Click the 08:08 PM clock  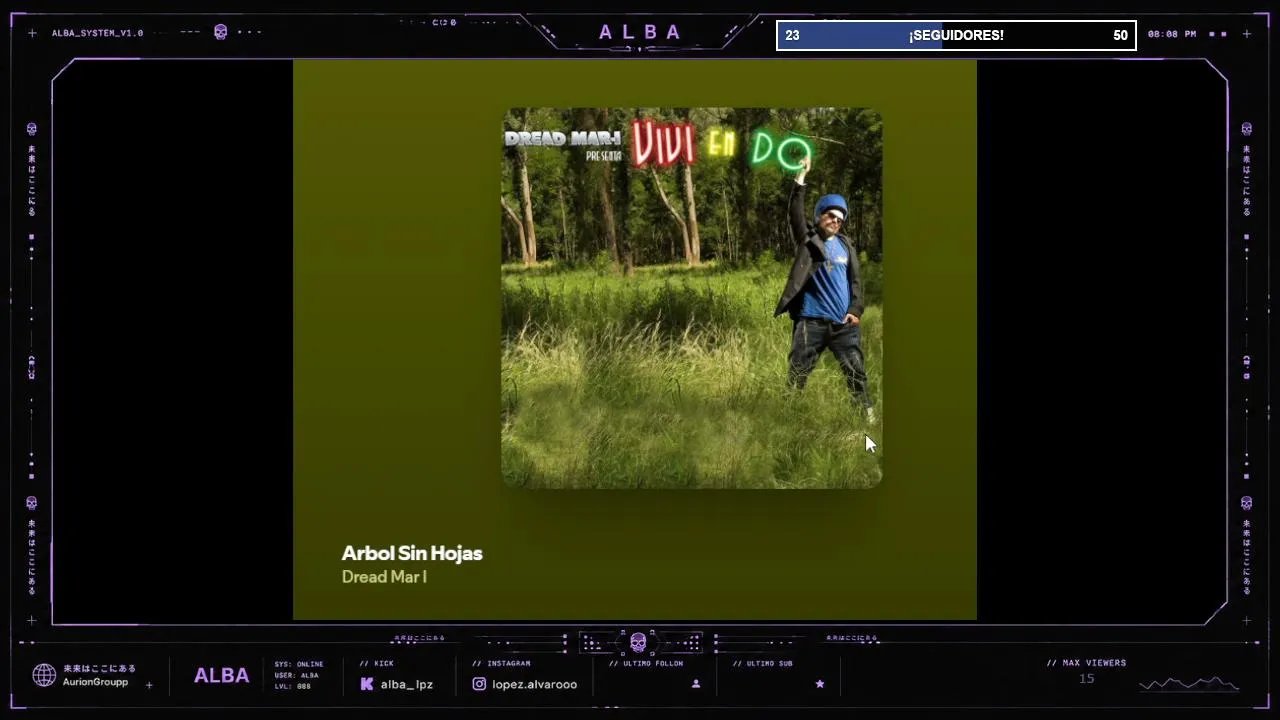pos(1172,34)
